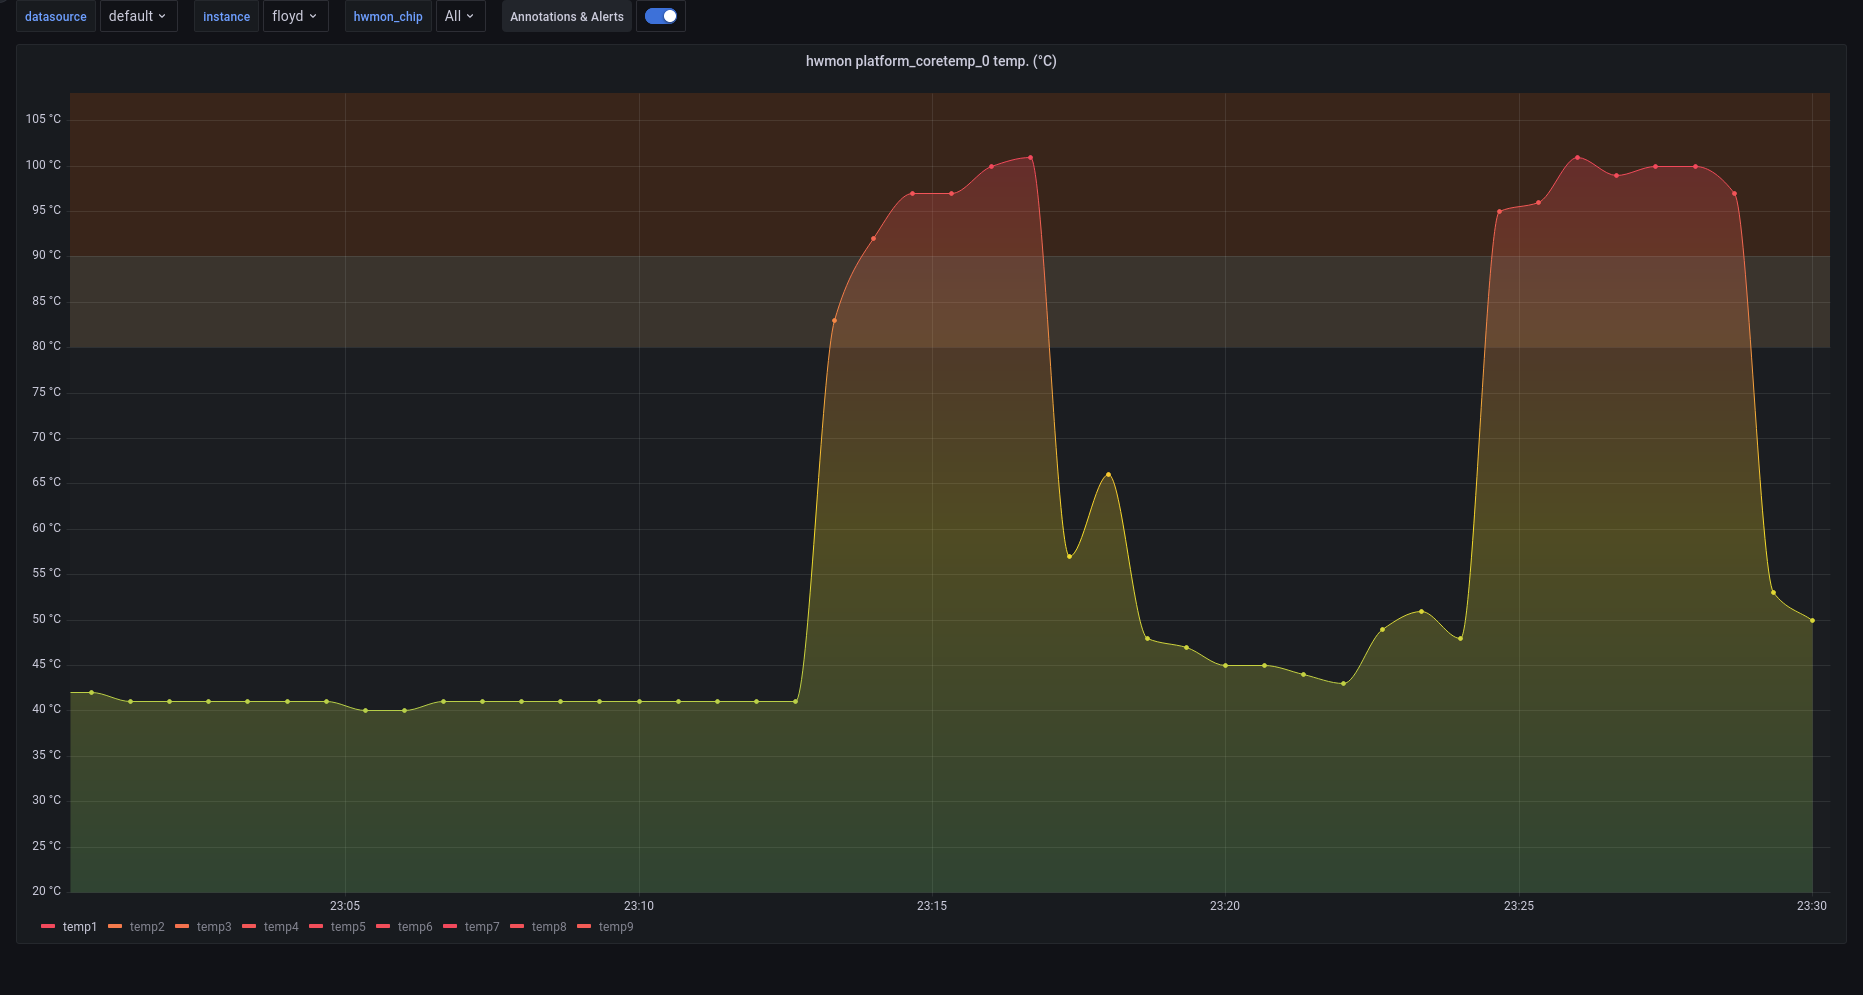This screenshot has width=1863, height=995.
Task: Choose temp9 in the legend
Action: click(x=616, y=927)
